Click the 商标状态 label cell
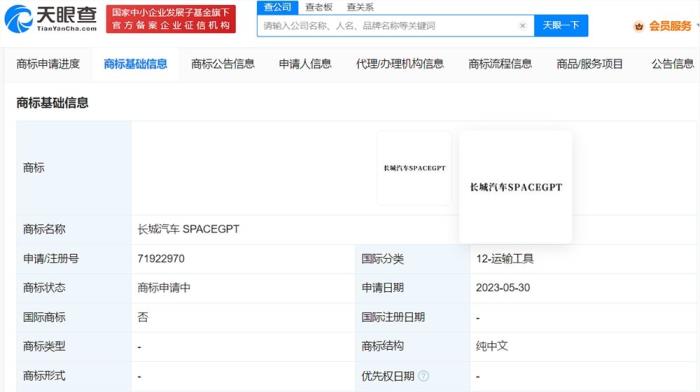 tap(74, 288)
